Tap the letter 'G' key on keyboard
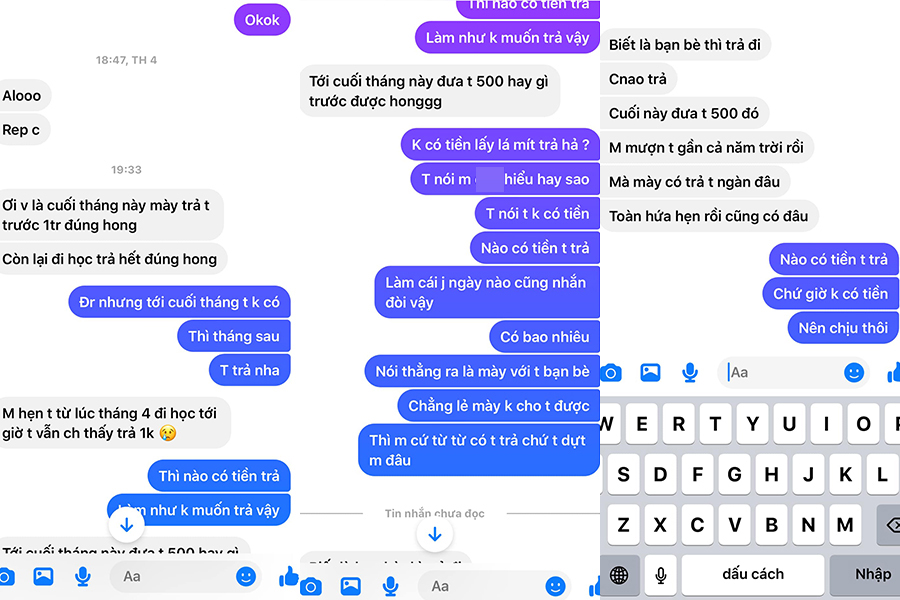 735,474
